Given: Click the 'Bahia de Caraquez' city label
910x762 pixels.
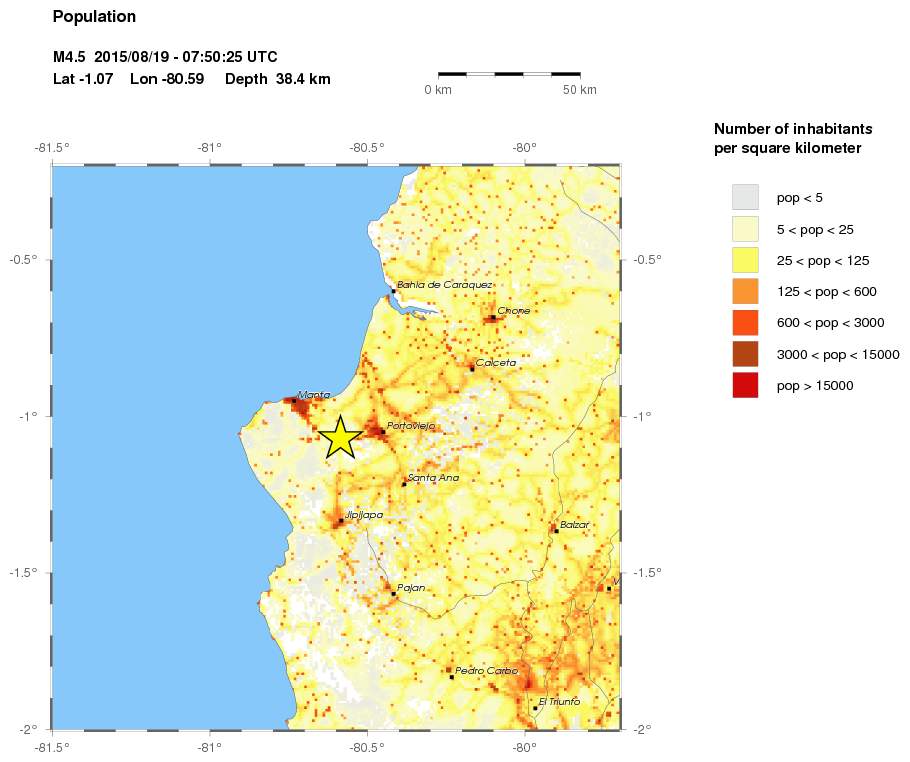Looking at the screenshot, I should (445, 285).
